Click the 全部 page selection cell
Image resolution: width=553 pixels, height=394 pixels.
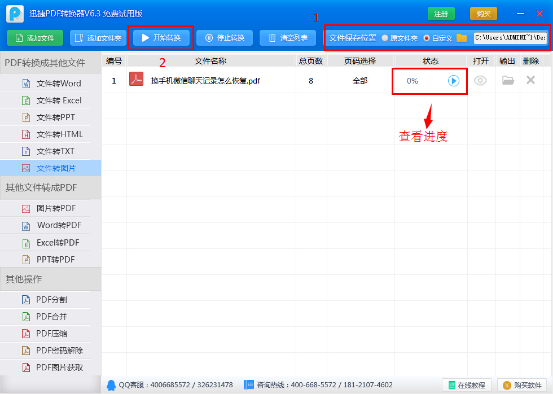(x=360, y=81)
